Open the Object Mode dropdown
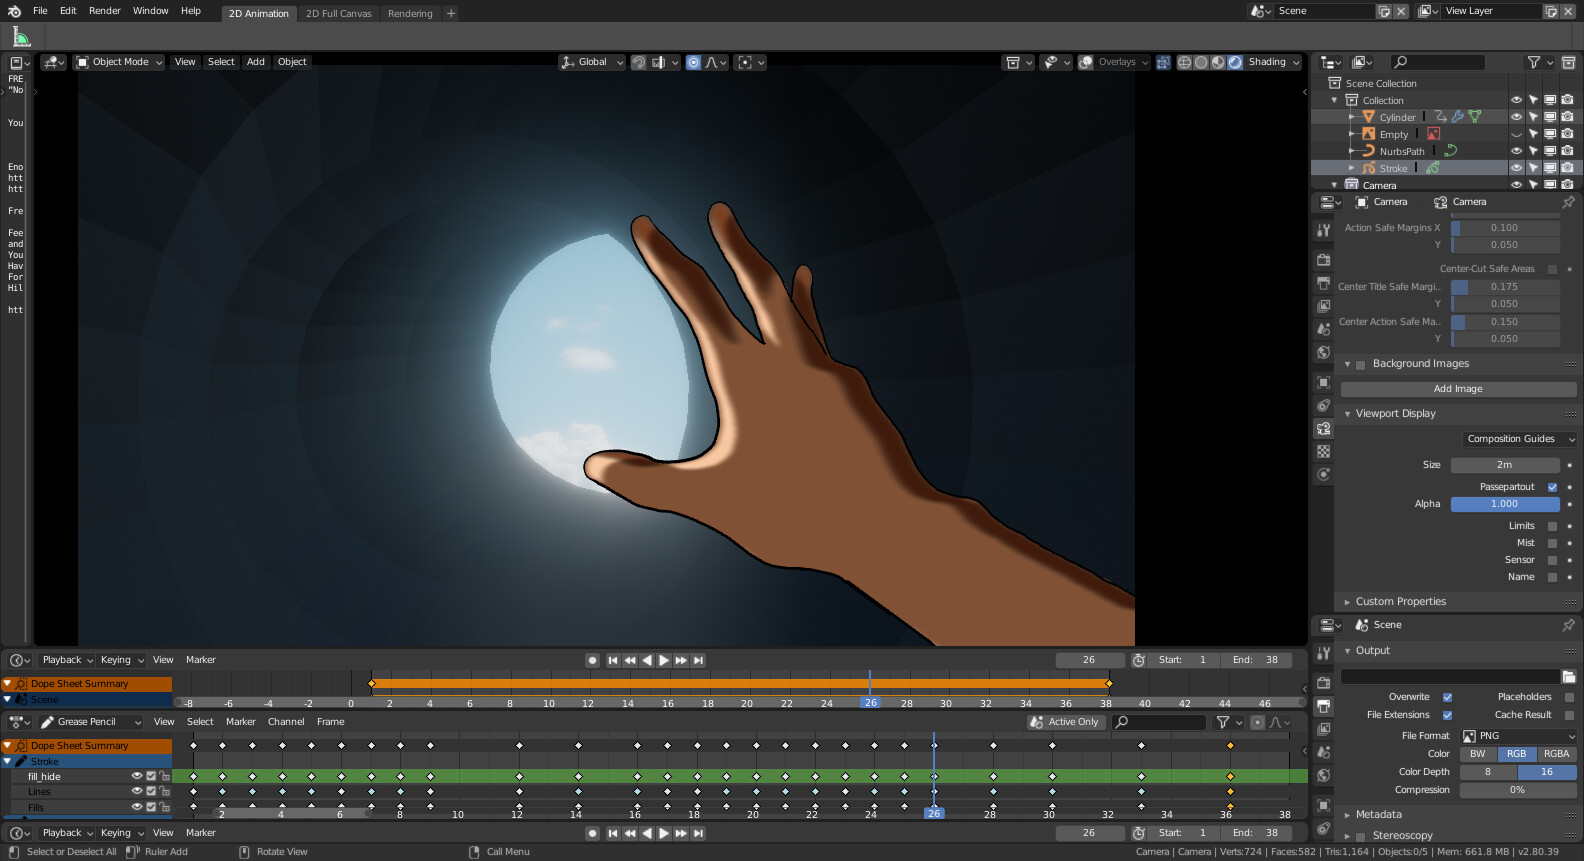1584x861 pixels. (x=120, y=62)
